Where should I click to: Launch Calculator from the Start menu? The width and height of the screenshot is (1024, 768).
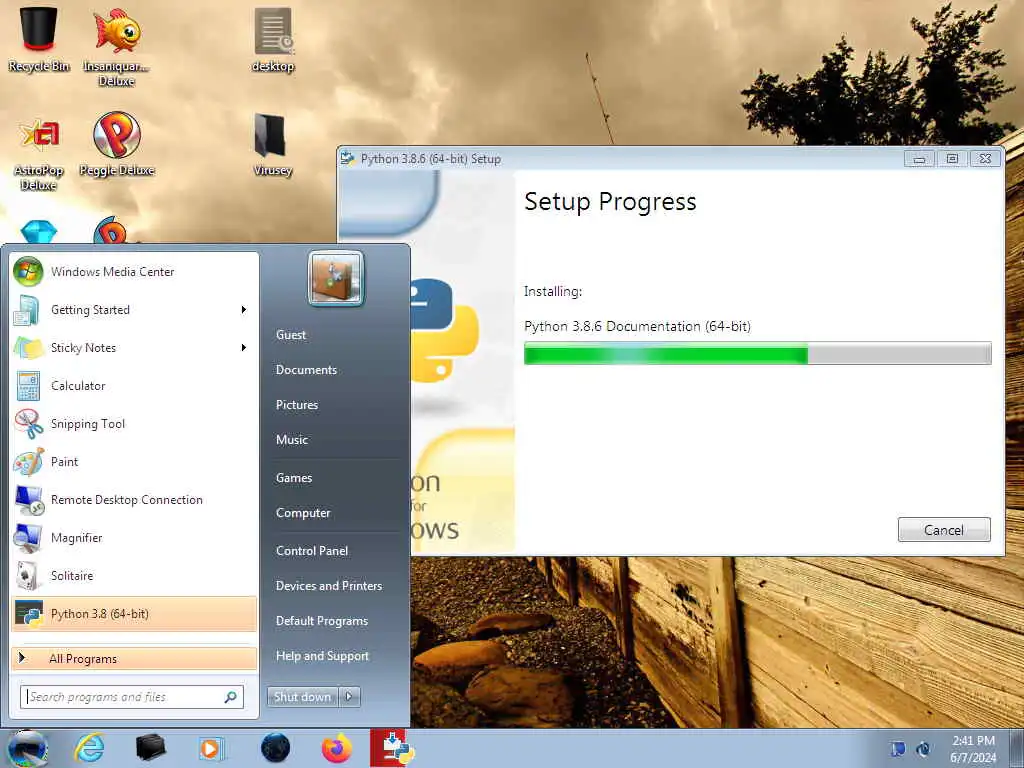(x=134, y=385)
